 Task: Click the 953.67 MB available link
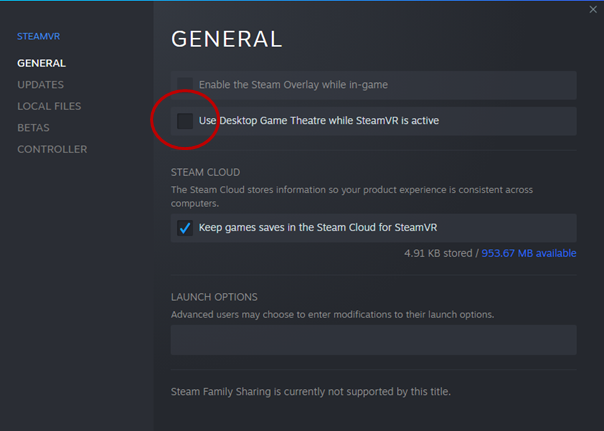529,253
